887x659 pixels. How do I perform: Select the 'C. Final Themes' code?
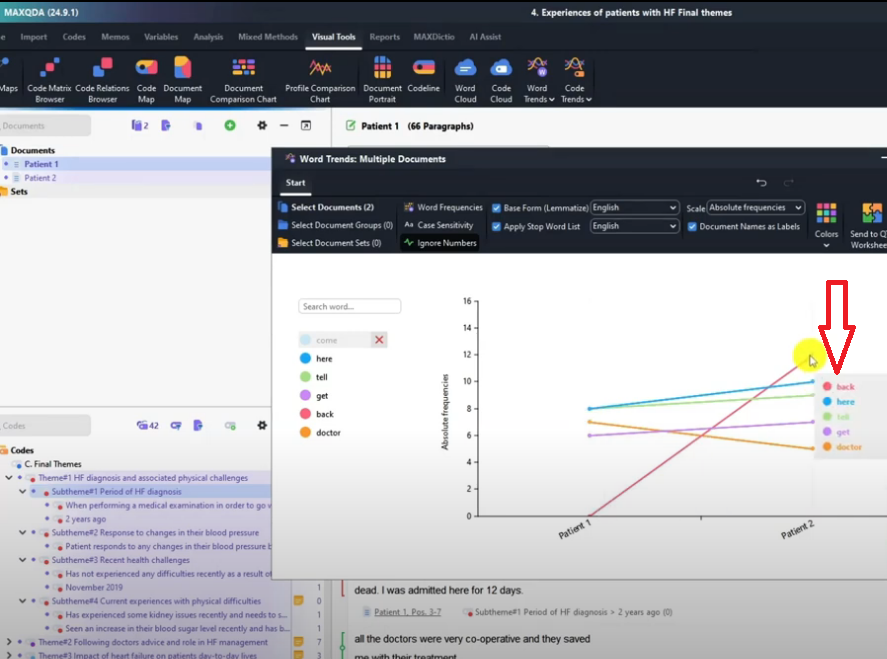pos(53,464)
